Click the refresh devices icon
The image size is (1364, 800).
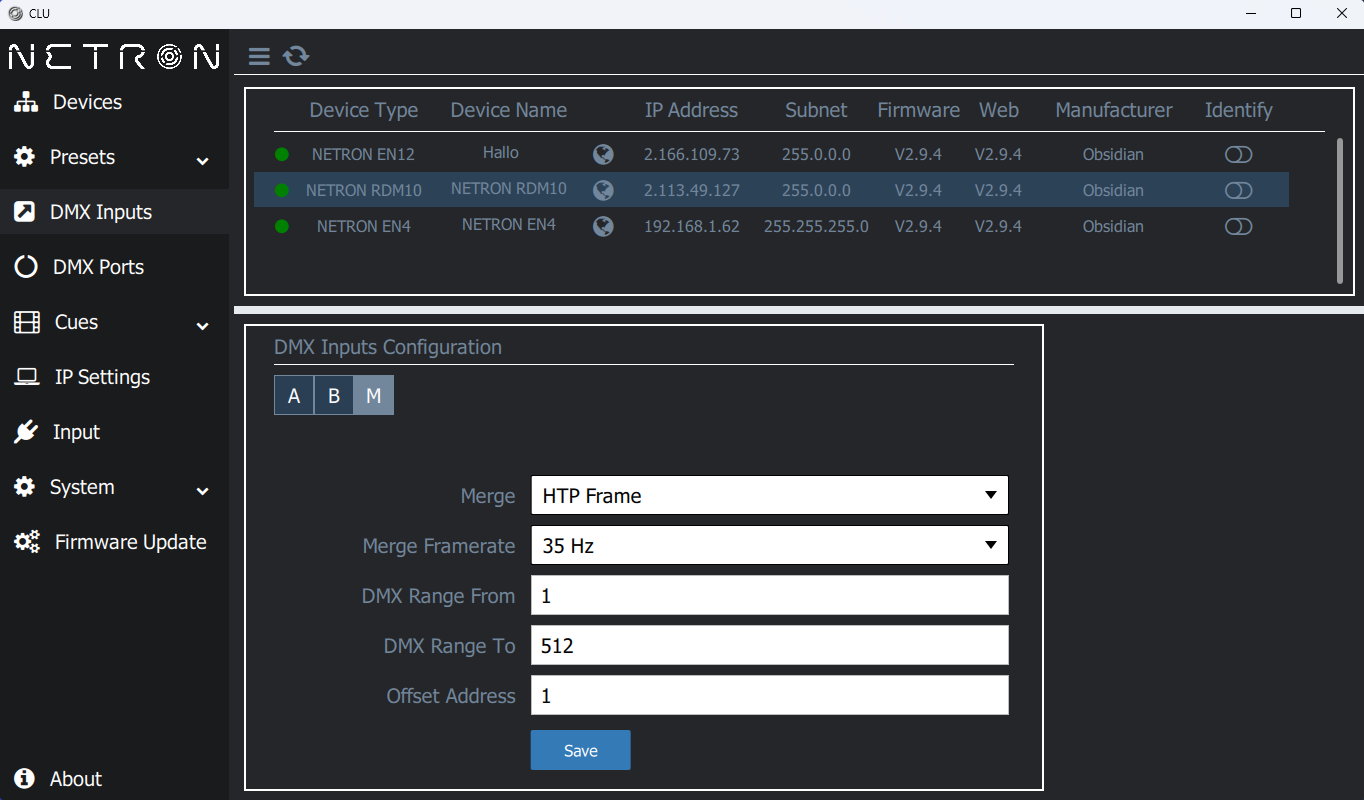click(x=296, y=56)
